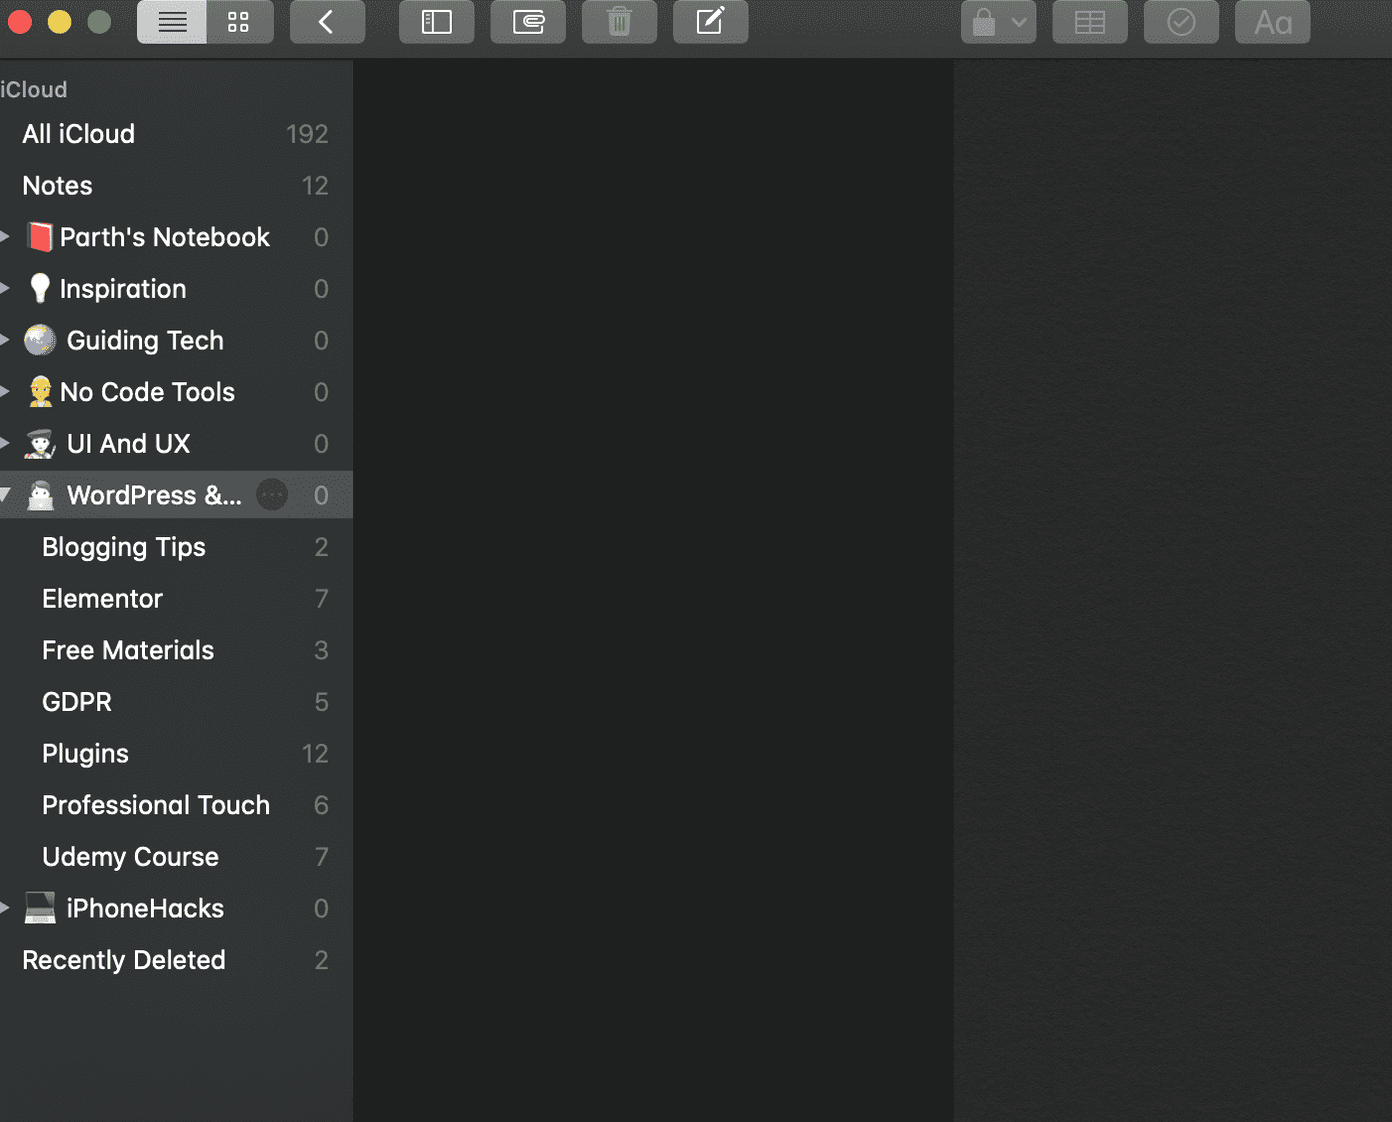Open the Aa text format menu
Screen dimensions: 1392x1122
coord(1273,22)
